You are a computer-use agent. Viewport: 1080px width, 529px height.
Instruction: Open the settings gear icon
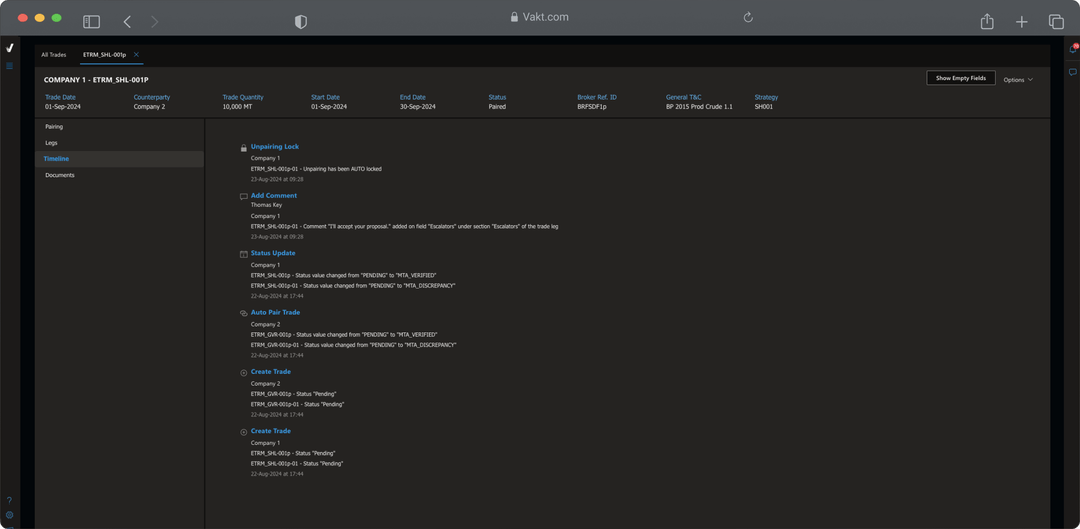coord(9,516)
